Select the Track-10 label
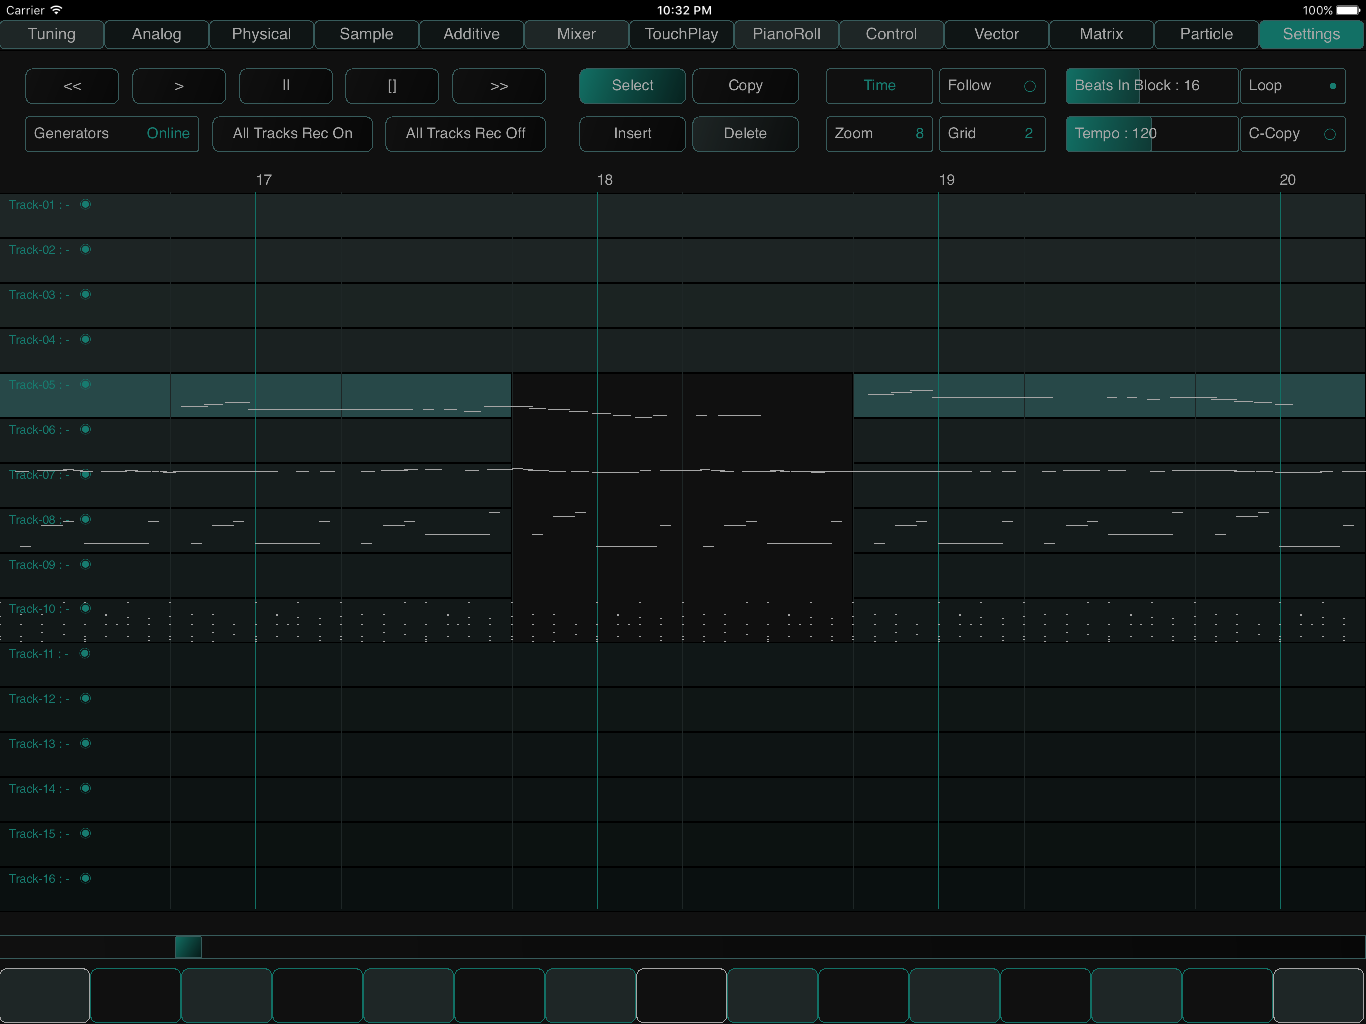Image resolution: width=1366 pixels, height=1024 pixels. click(39, 609)
